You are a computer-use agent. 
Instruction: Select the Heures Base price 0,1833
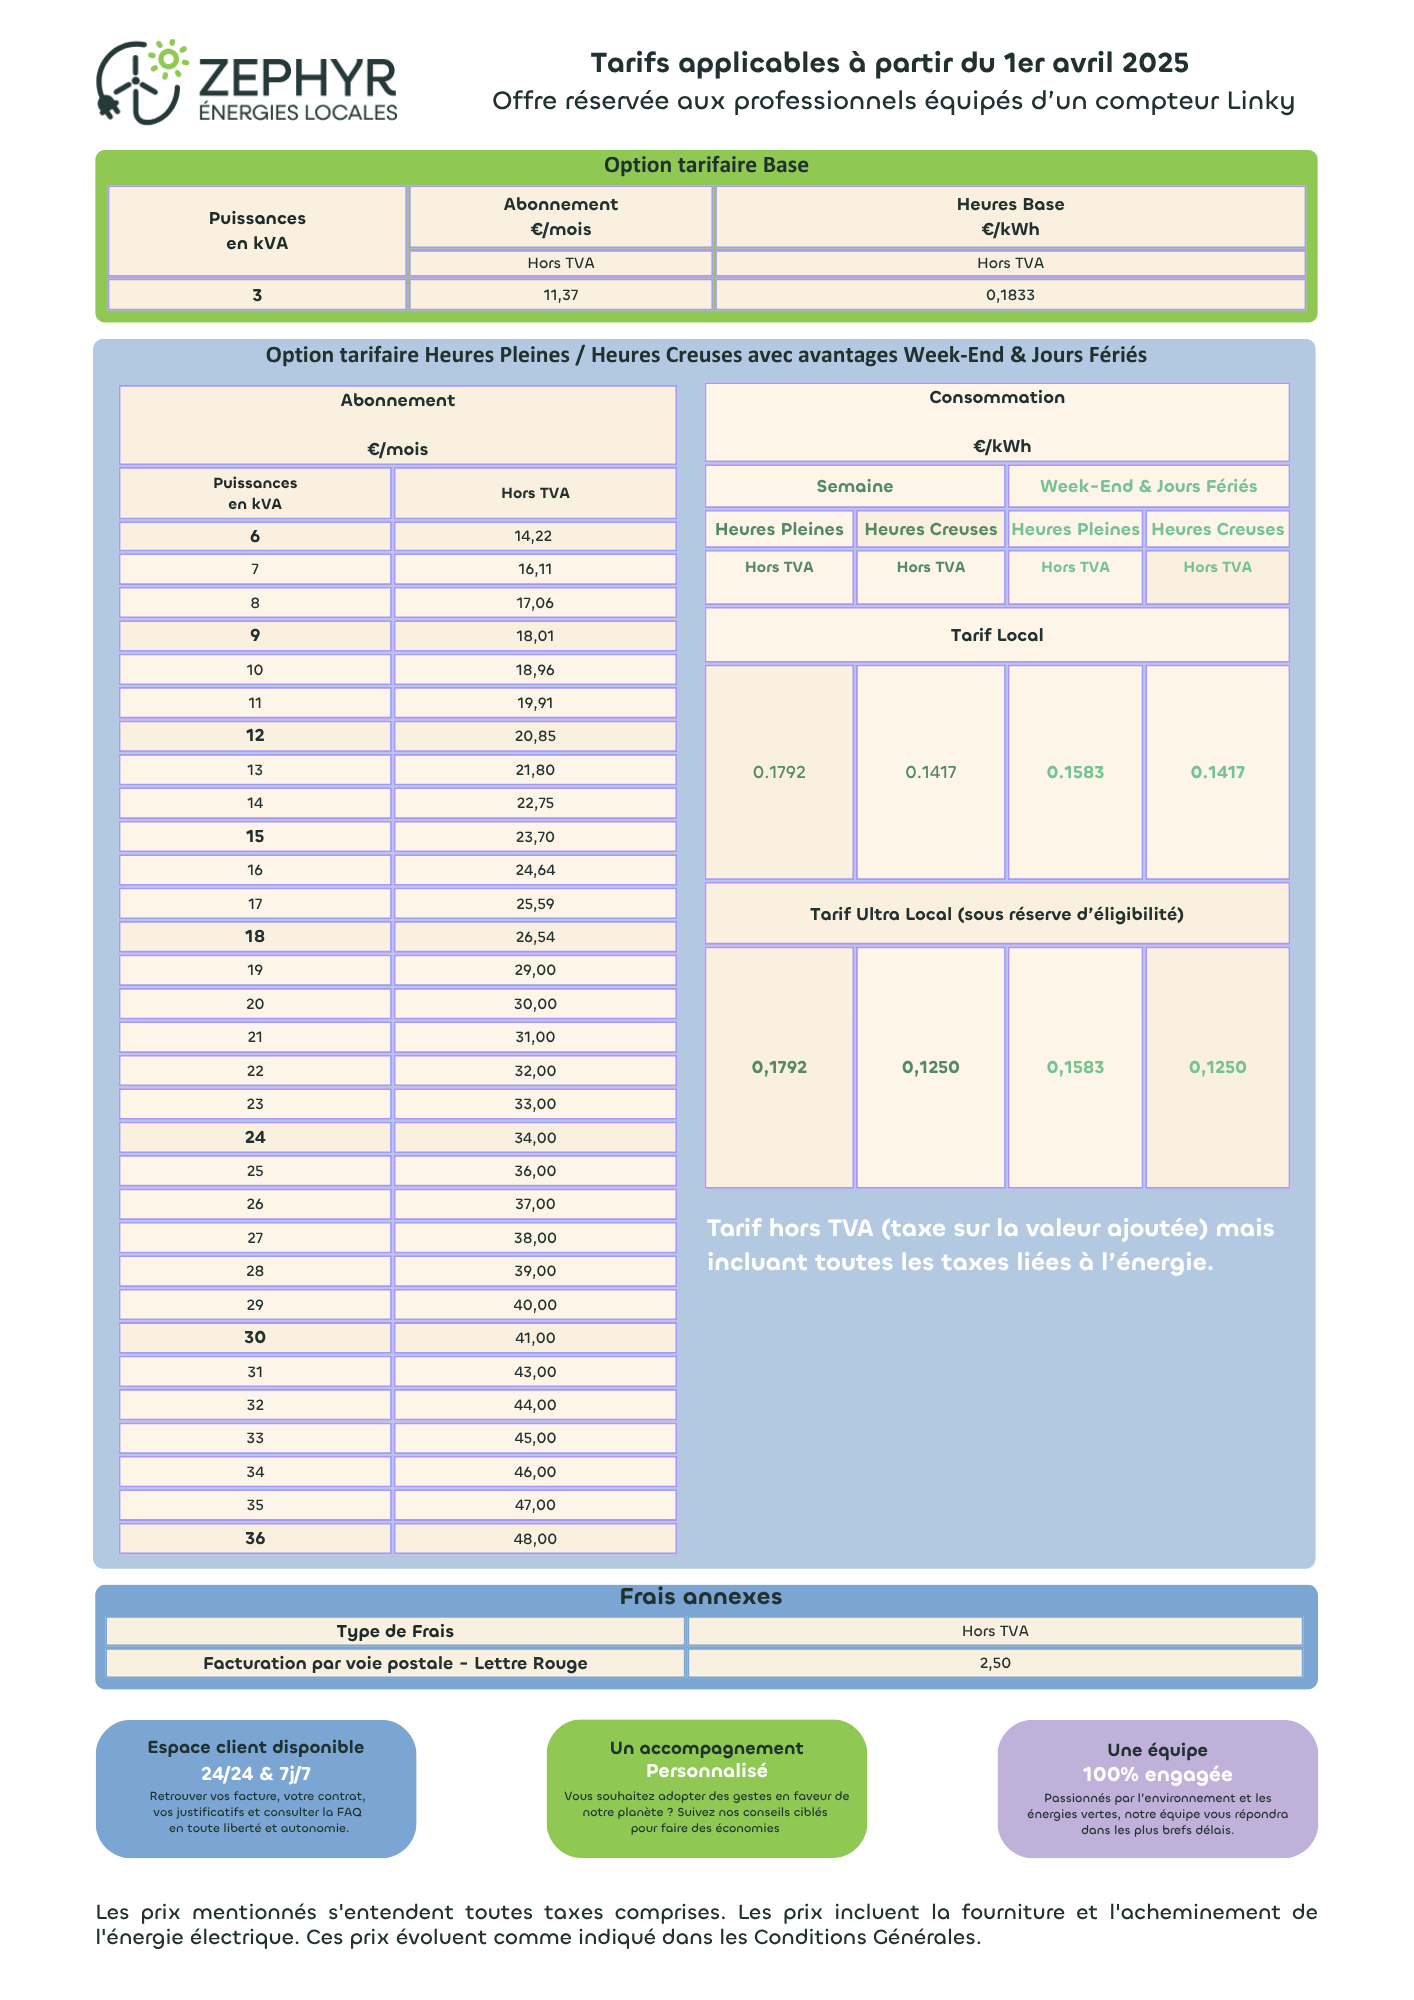coord(1010,295)
